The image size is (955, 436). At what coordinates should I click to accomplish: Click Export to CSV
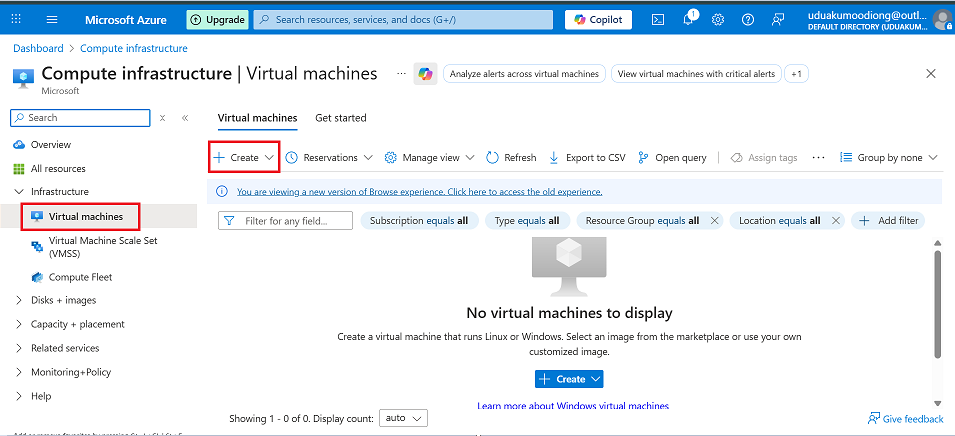pos(587,158)
